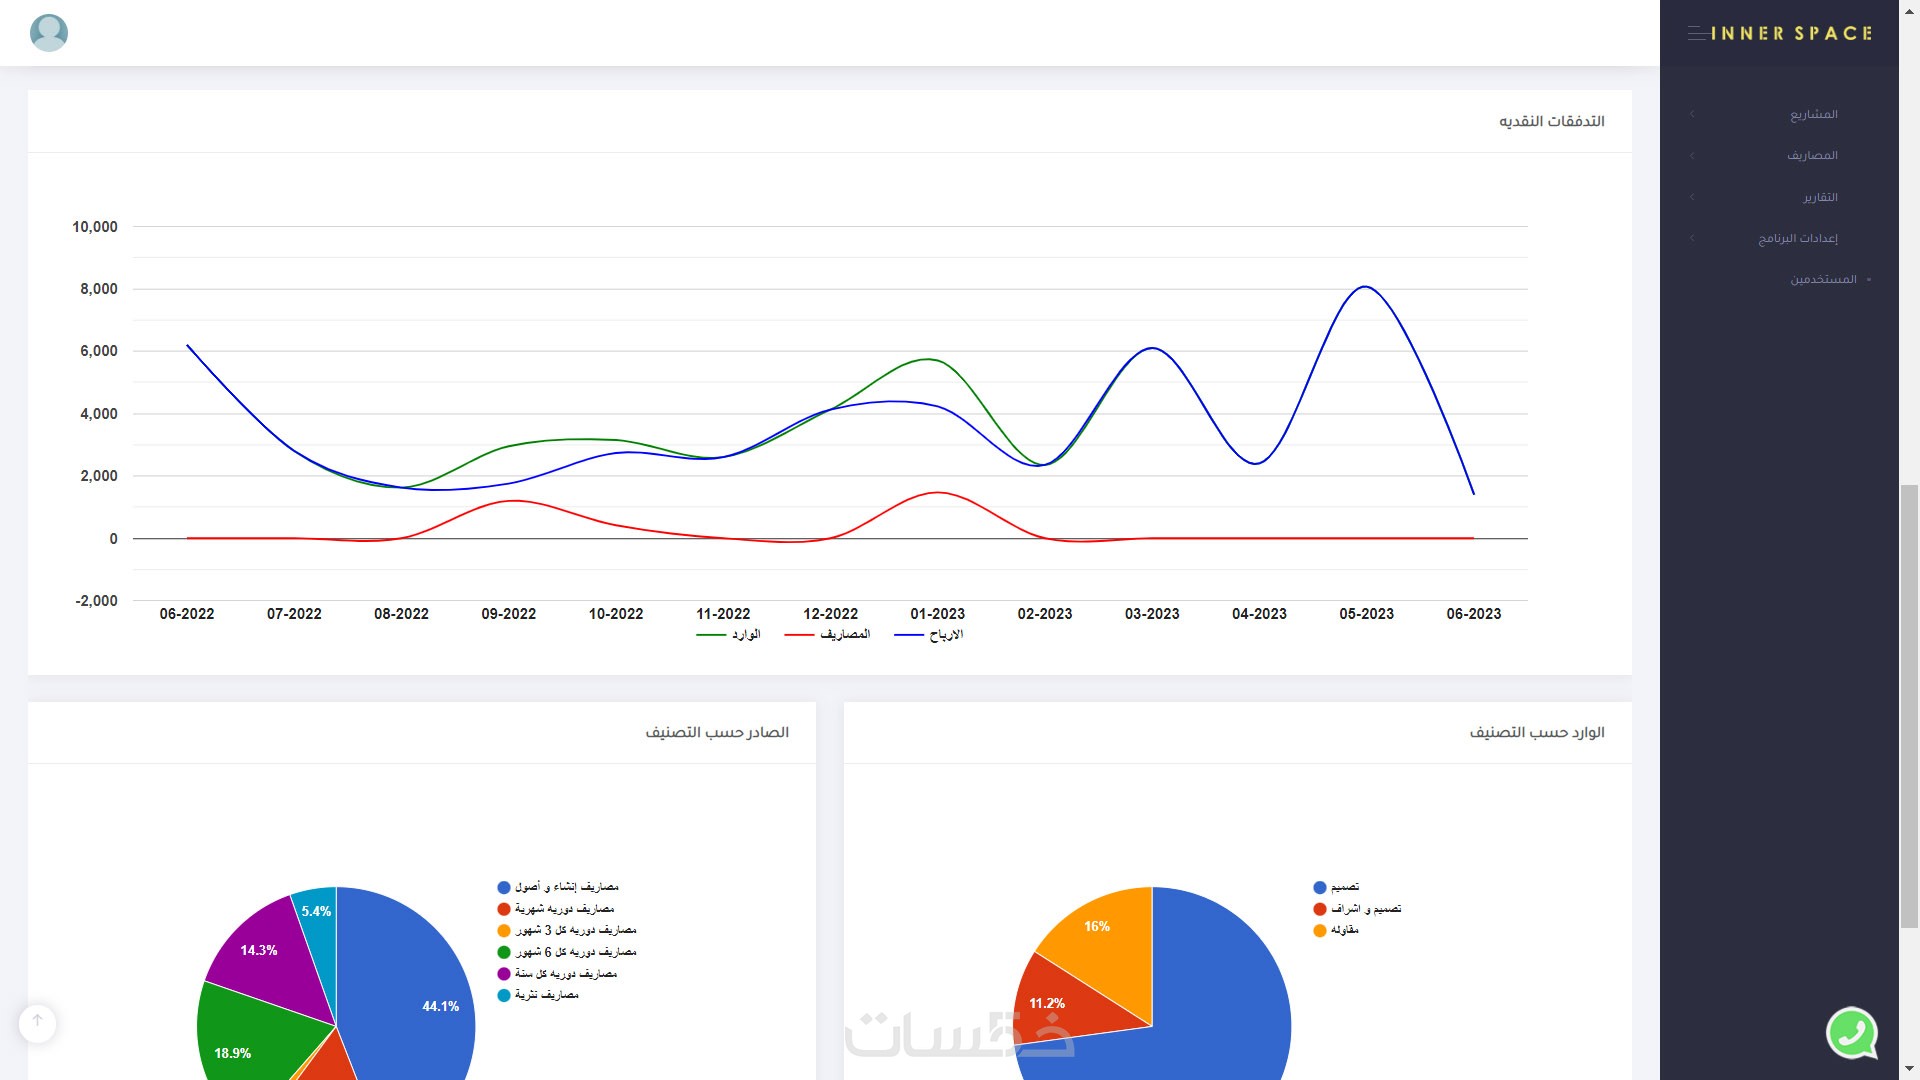The width and height of the screenshot is (1920, 1080).
Task: Expand the المصاريف chevron in sidebar
Action: click(1692, 156)
